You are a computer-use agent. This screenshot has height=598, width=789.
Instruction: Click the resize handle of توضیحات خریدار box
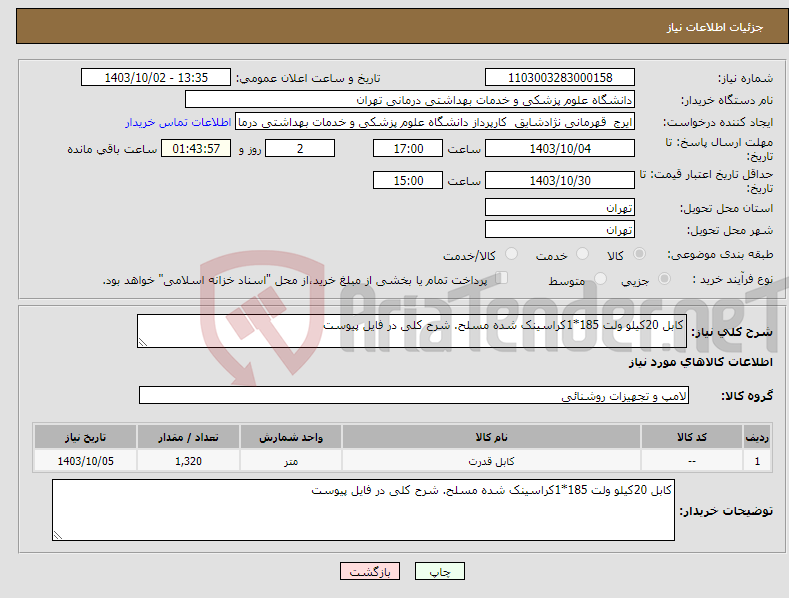(x=58, y=536)
